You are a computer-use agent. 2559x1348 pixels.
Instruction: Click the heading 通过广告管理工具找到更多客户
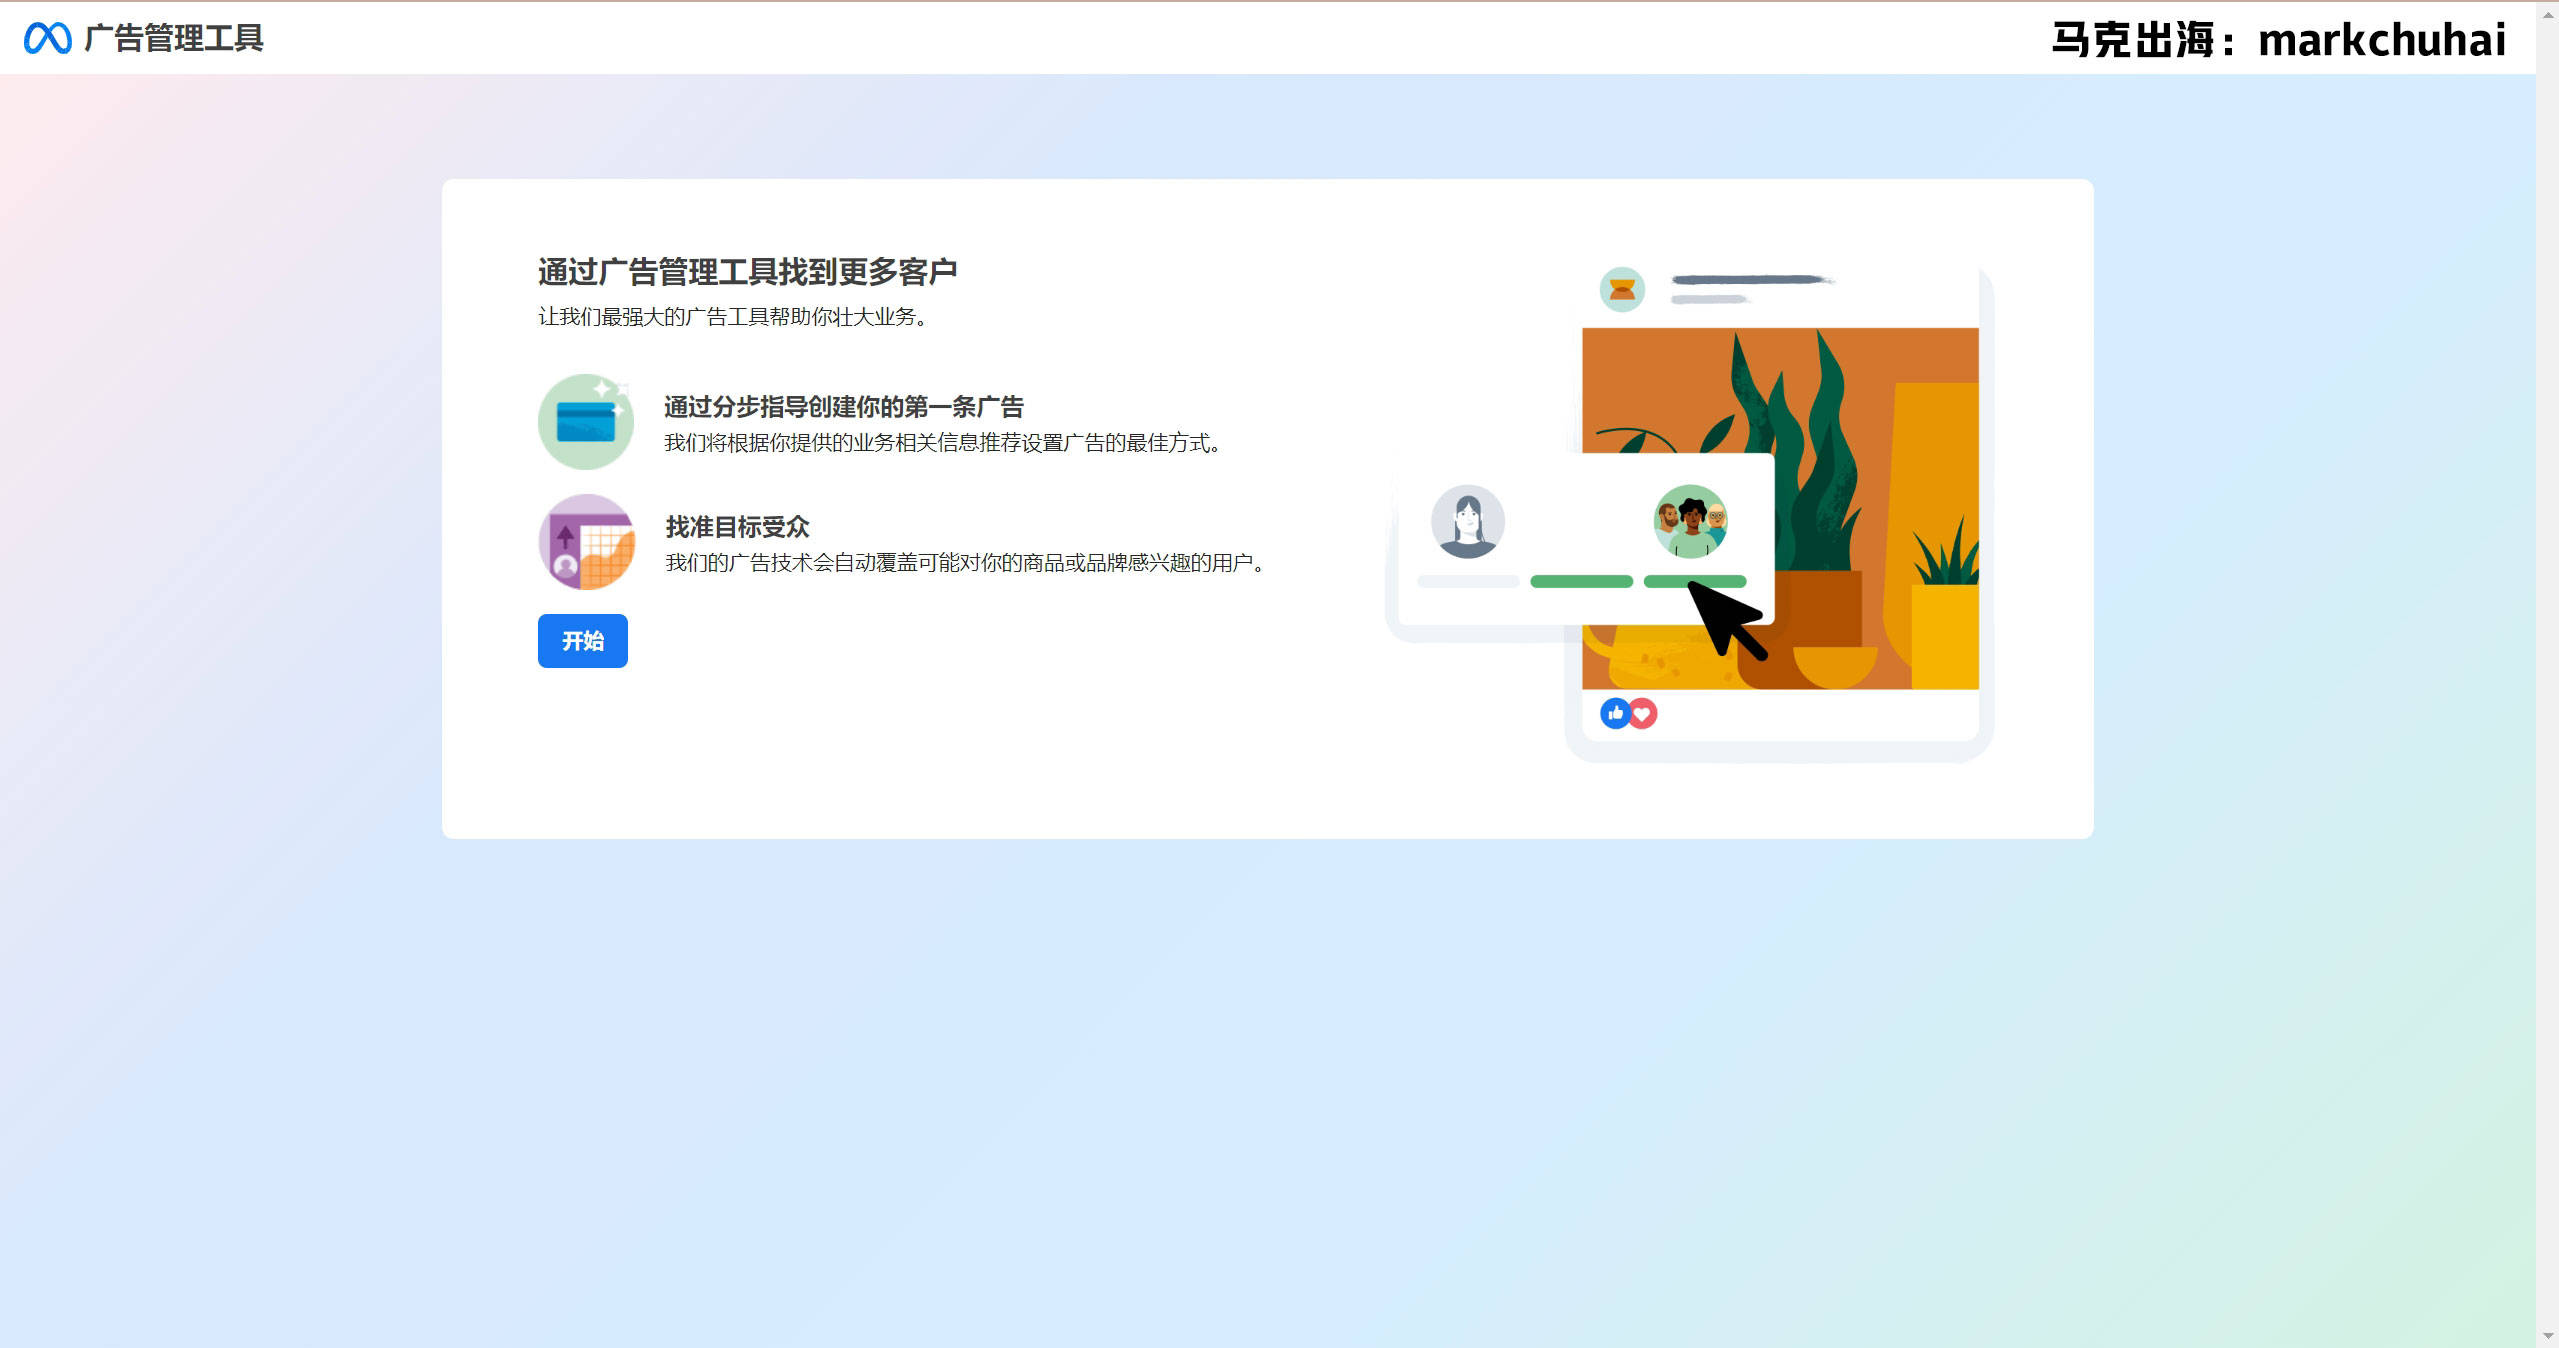745,271
